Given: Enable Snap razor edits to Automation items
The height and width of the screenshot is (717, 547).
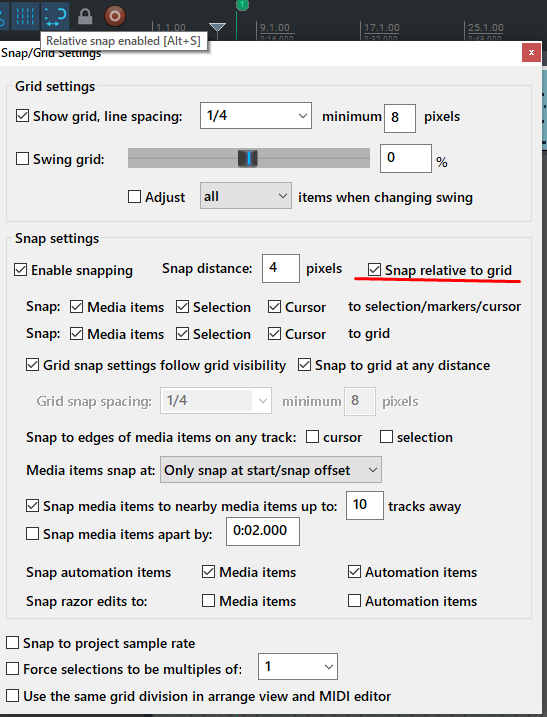Looking at the screenshot, I should point(354,600).
